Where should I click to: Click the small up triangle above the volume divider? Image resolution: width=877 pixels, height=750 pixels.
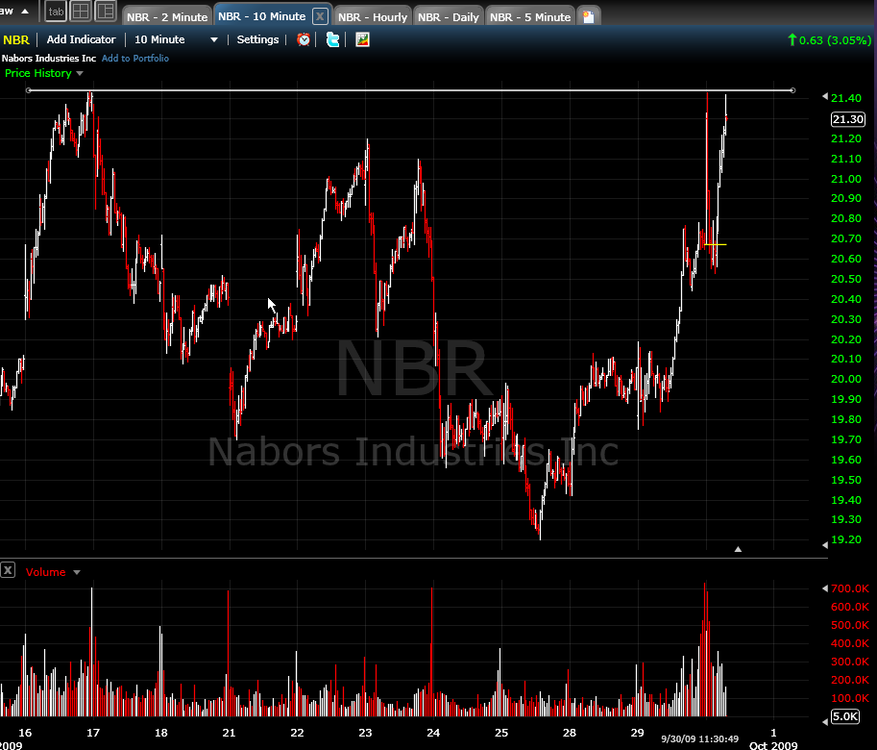pos(738,549)
